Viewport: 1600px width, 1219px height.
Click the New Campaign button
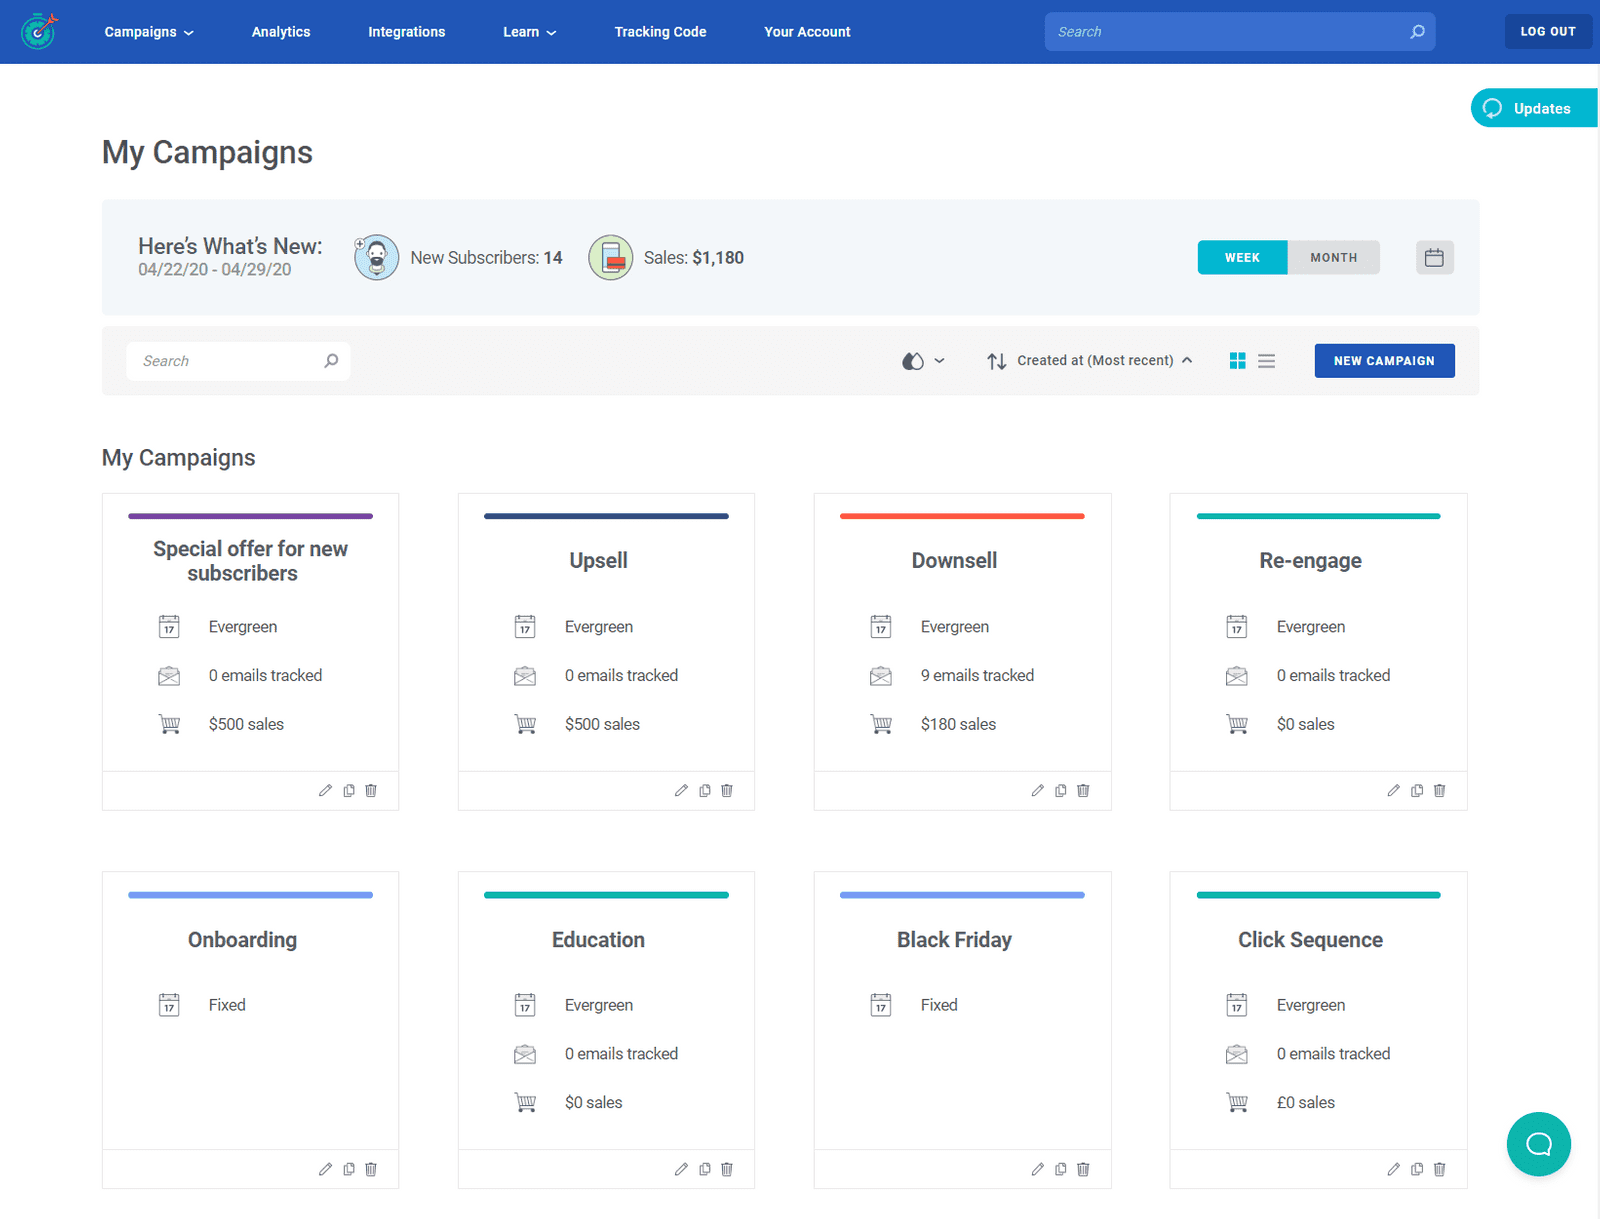[1384, 361]
